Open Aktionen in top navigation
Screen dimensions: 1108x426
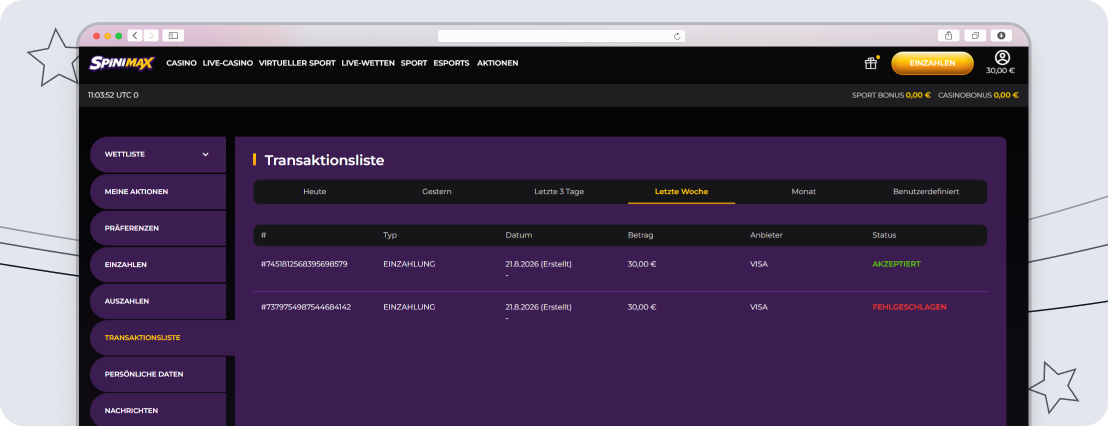click(497, 63)
